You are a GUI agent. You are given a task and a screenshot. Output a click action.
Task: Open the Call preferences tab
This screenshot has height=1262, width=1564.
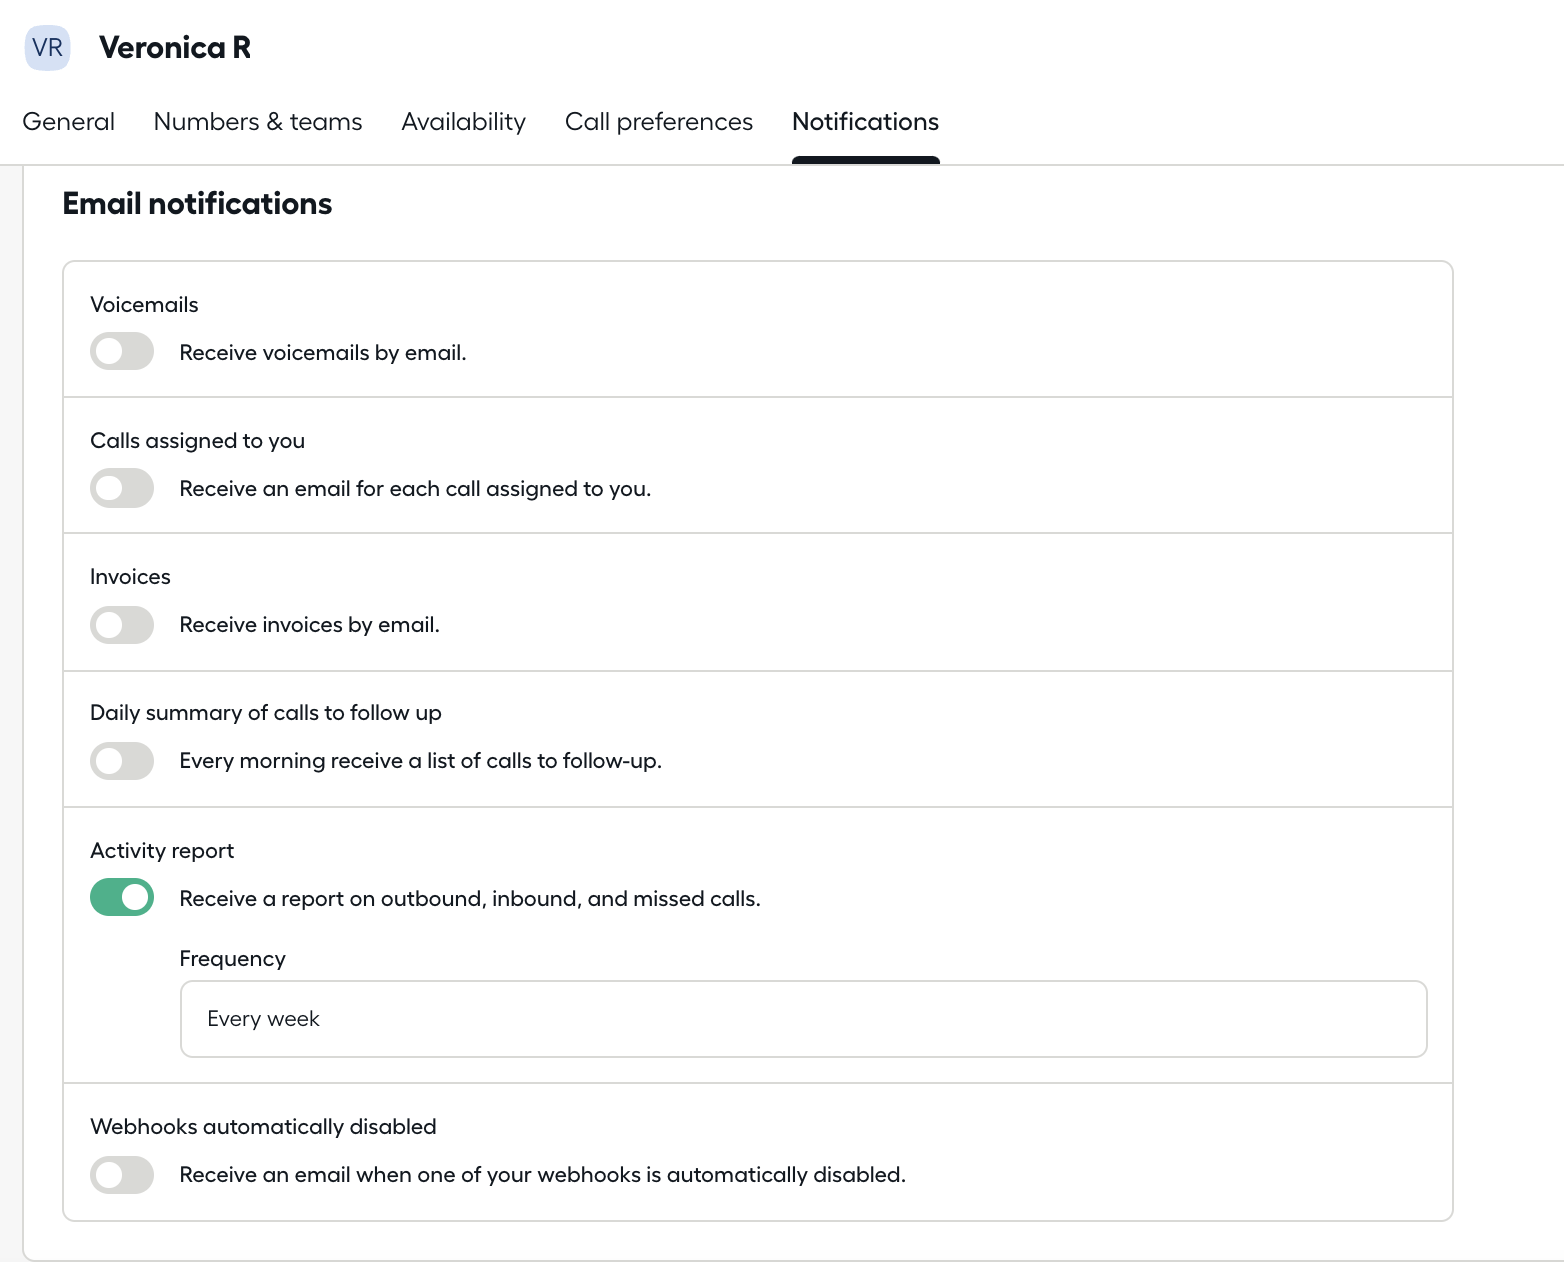658,122
